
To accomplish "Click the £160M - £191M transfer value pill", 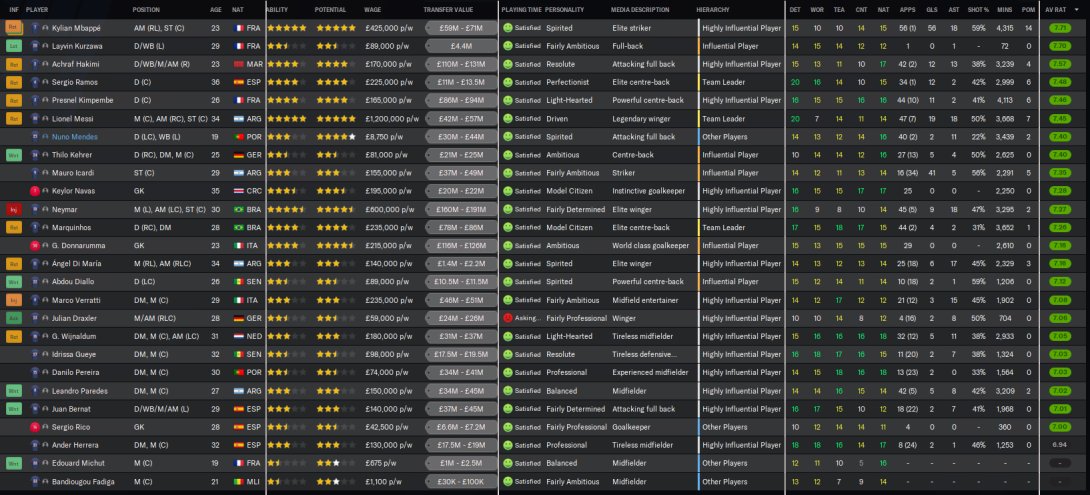I will click(461, 209).
